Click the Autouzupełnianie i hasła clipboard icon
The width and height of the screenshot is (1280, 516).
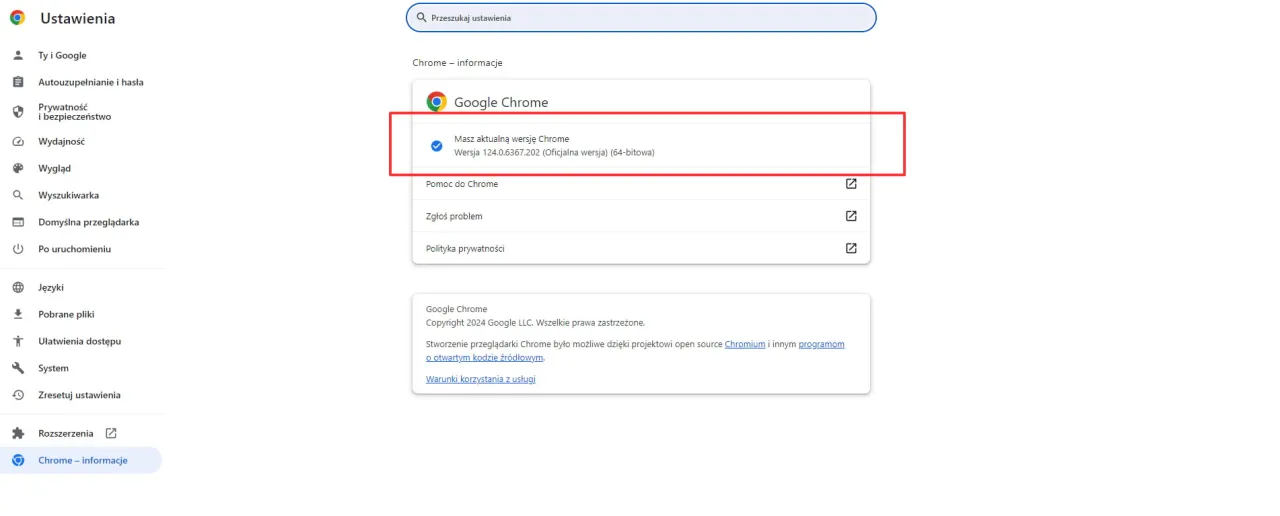pyautogui.click(x=18, y=82)
